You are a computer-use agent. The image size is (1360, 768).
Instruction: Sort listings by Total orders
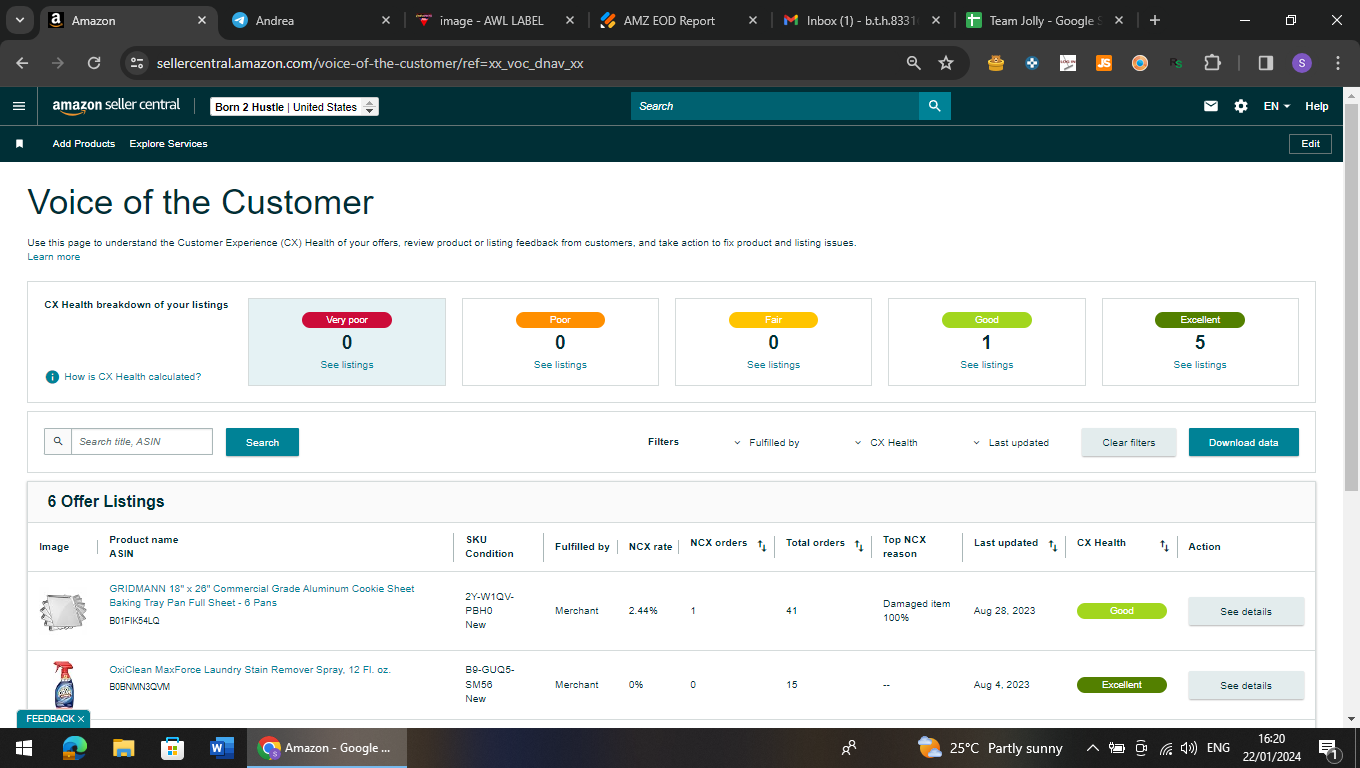(859, 546)
